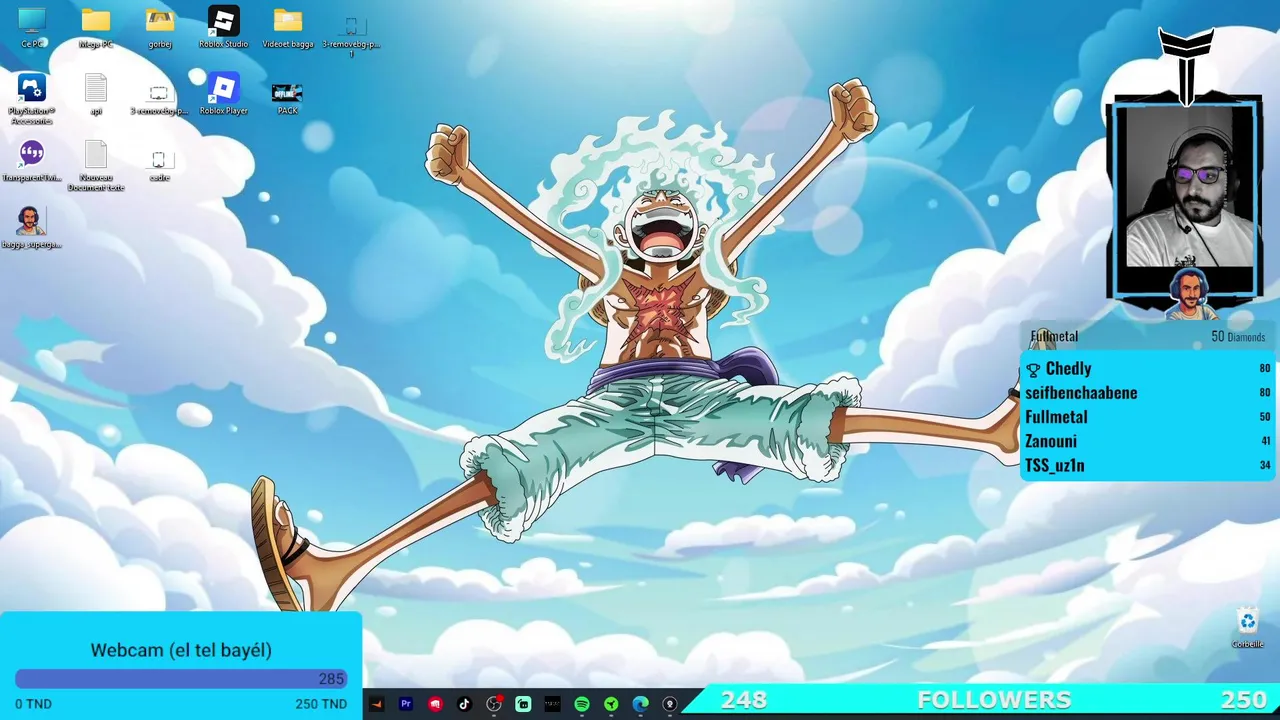Launch the PlayStation Accessories shortcut
Screen dimensions: 1280x720
32,98
